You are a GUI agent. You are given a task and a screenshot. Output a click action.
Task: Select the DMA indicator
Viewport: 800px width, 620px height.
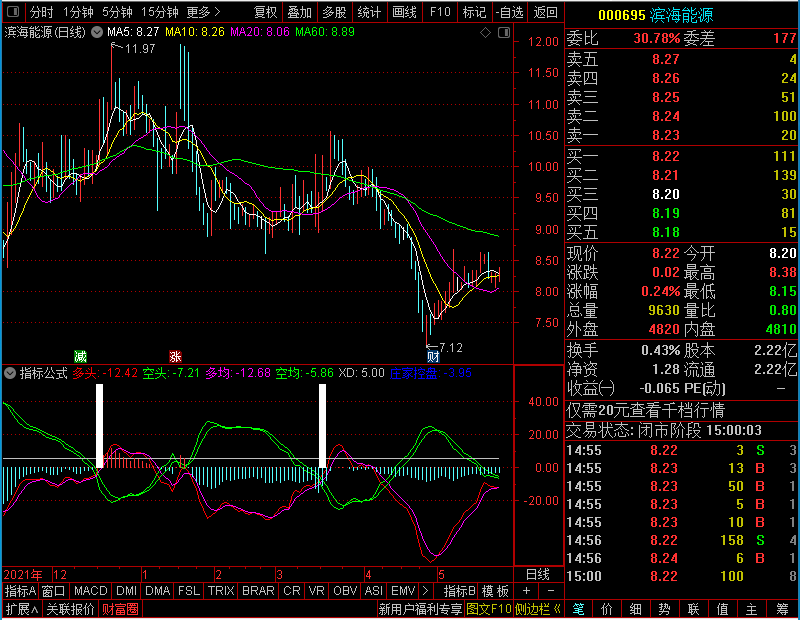tap(157, 591)
